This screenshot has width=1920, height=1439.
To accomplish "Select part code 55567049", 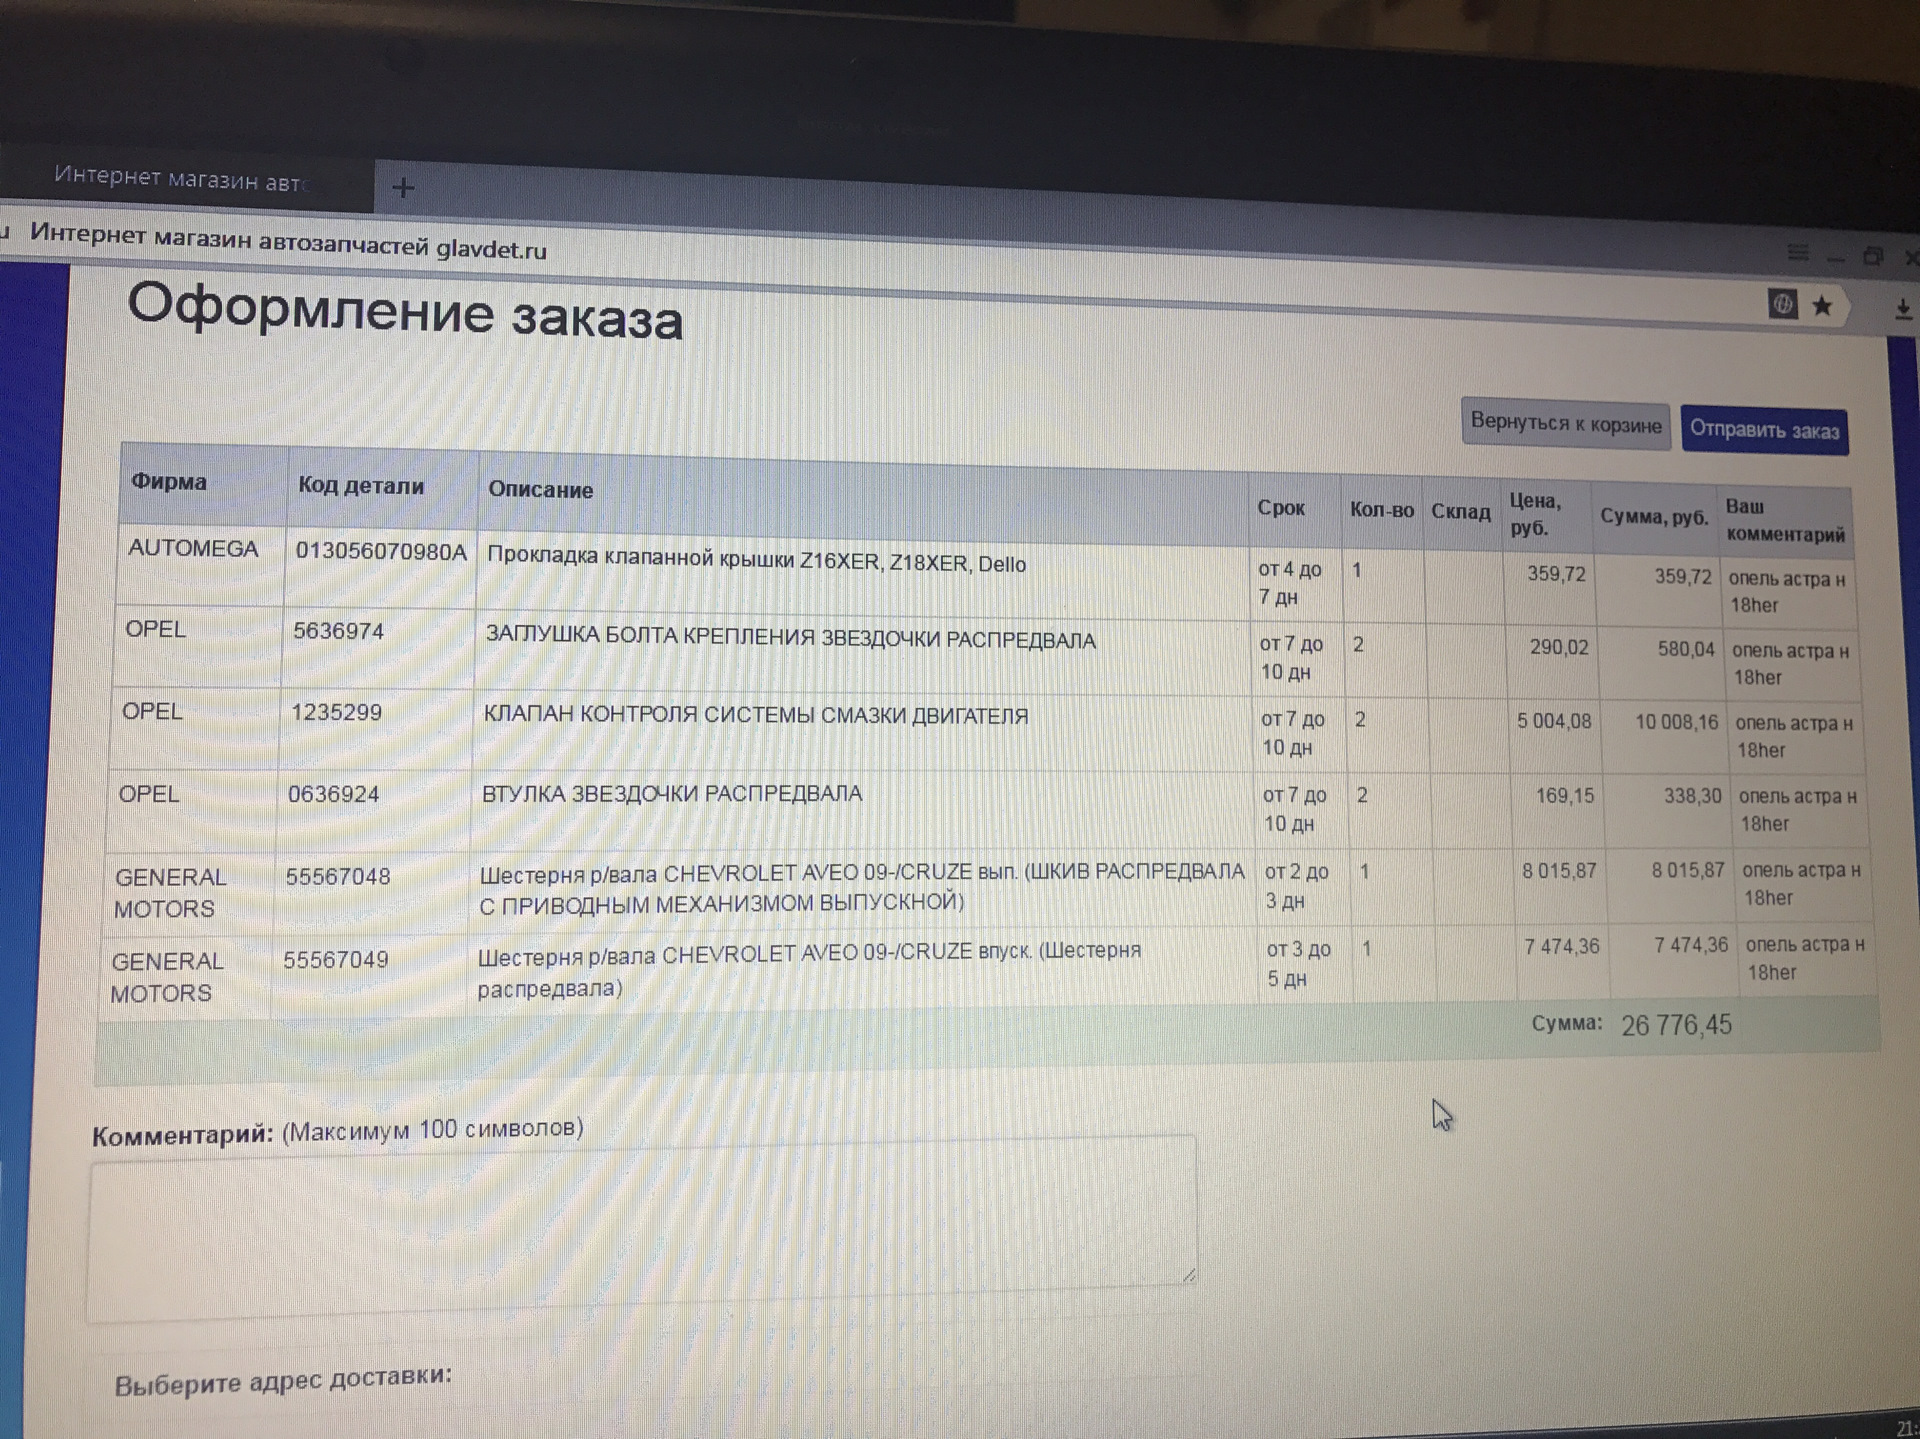I will coord(335,960).
